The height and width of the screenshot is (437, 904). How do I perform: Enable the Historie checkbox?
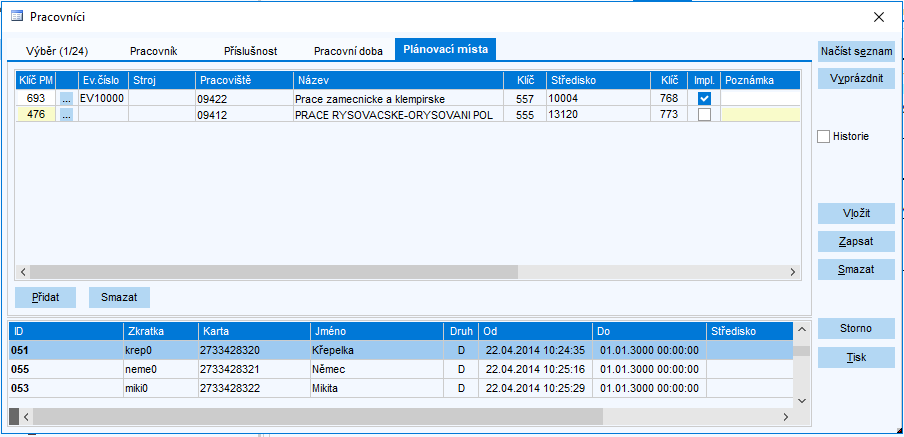pos(824,136)
